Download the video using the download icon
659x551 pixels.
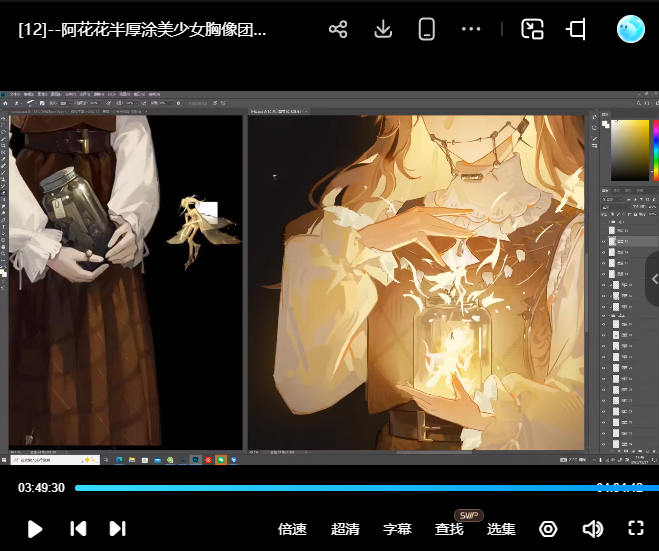tap(382, 29)
